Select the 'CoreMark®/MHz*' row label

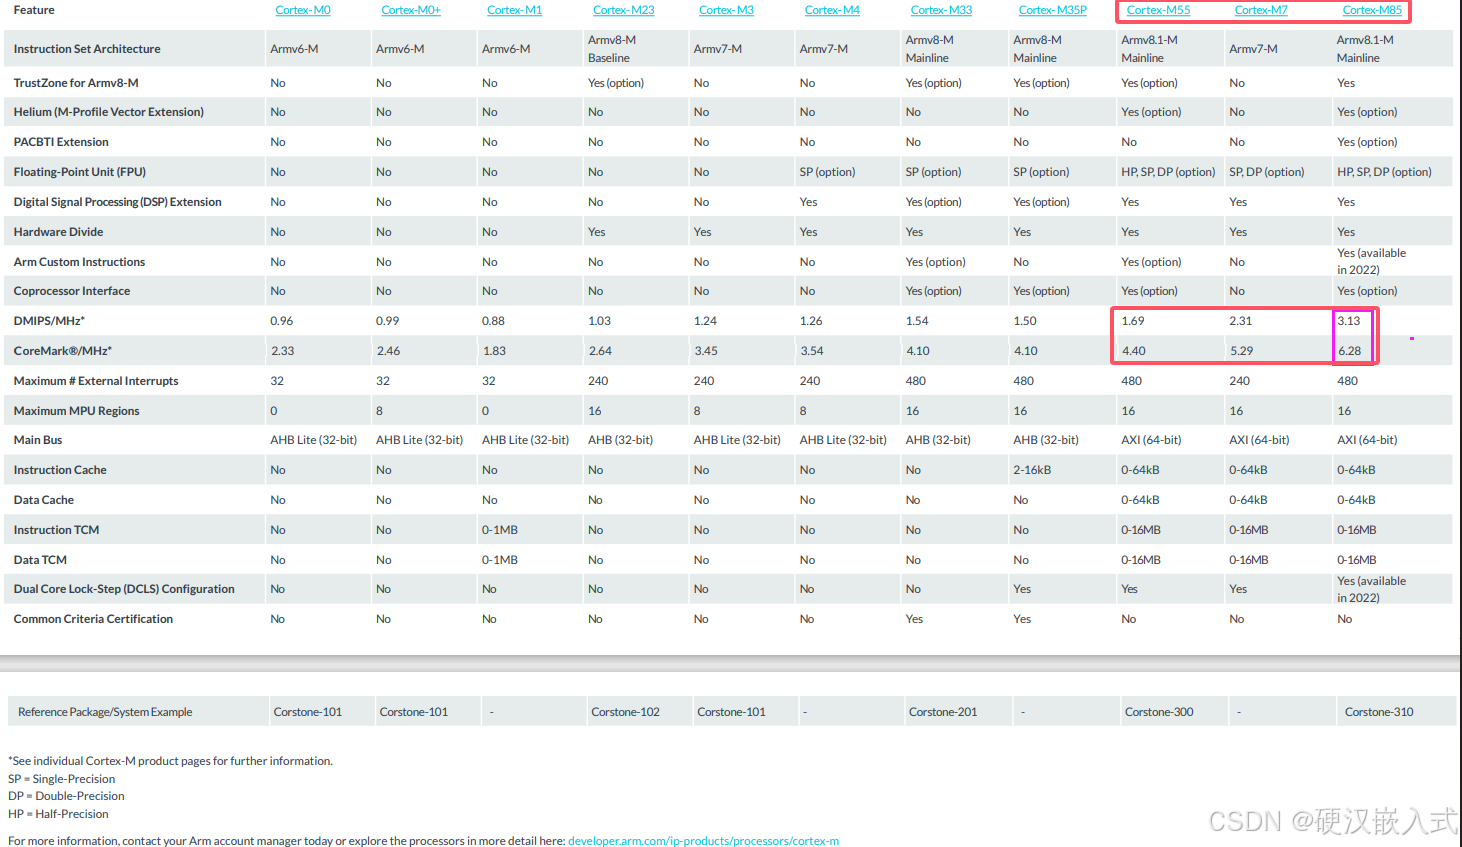point(62,351)
